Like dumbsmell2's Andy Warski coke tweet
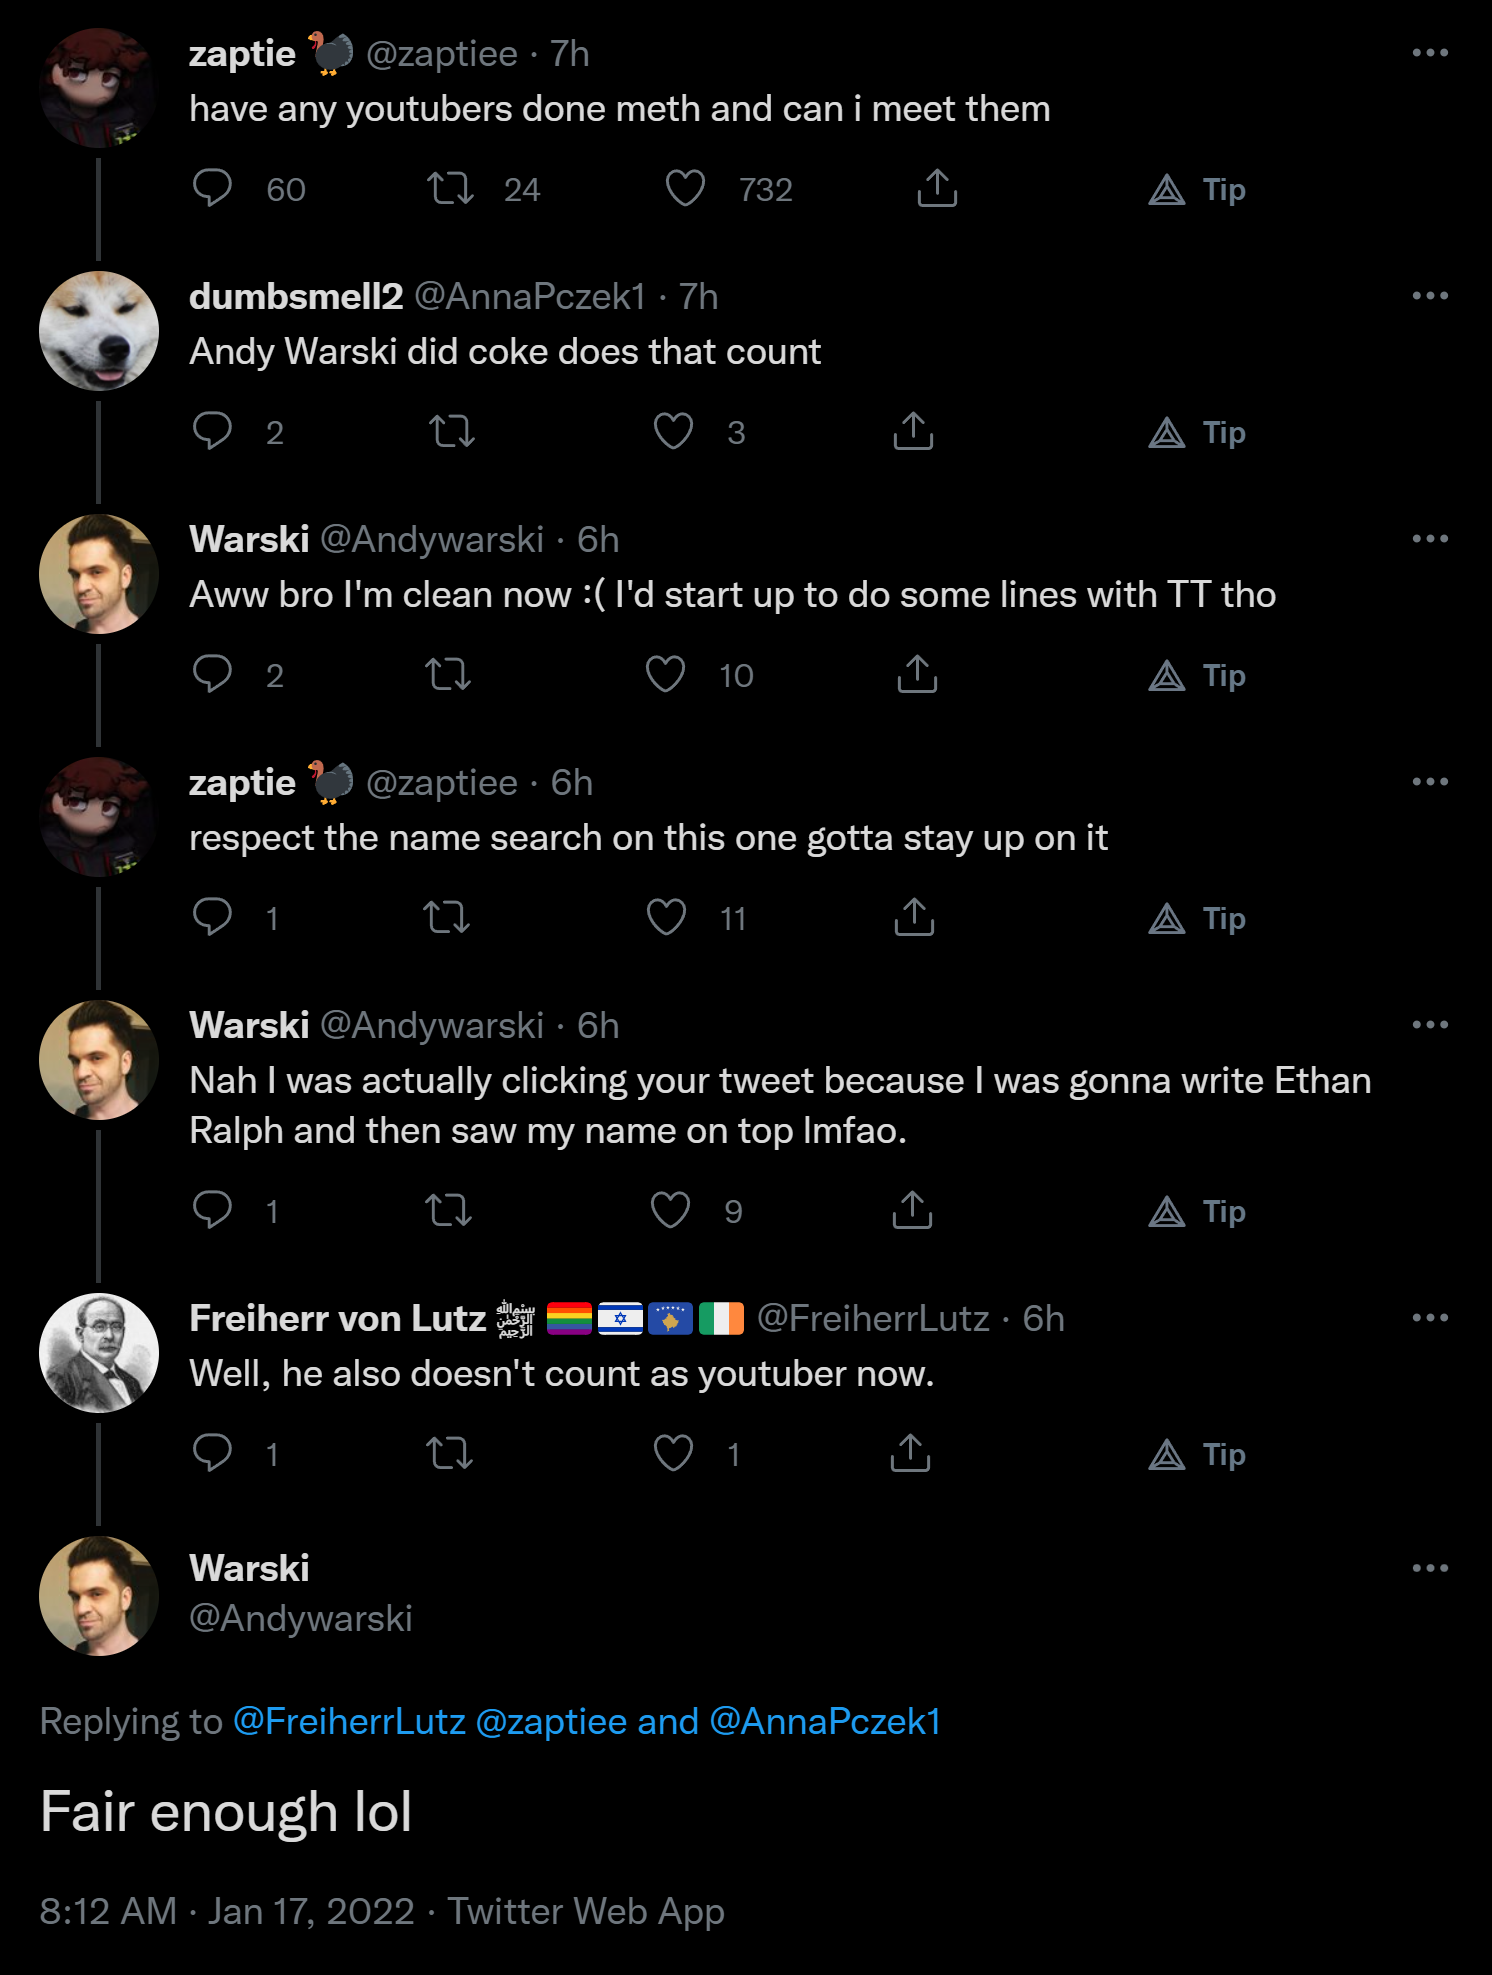Screen dimensions: 1492x1975 [x=673, y=431]
